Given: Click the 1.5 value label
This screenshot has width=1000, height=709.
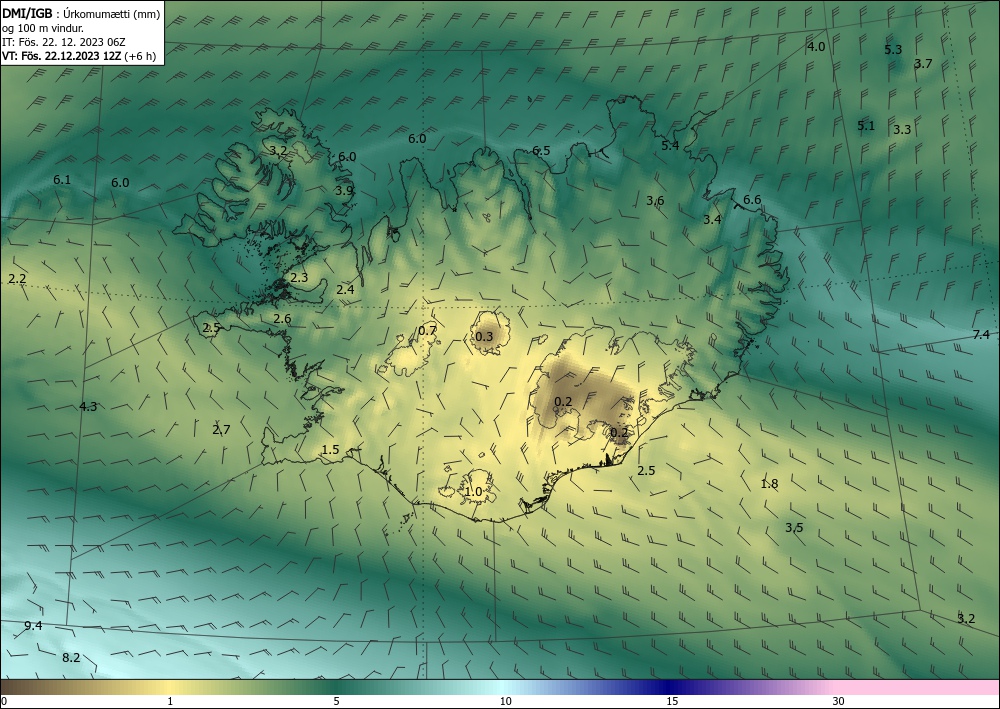Looking at the screenshot, I should click(x=330, y=450).
